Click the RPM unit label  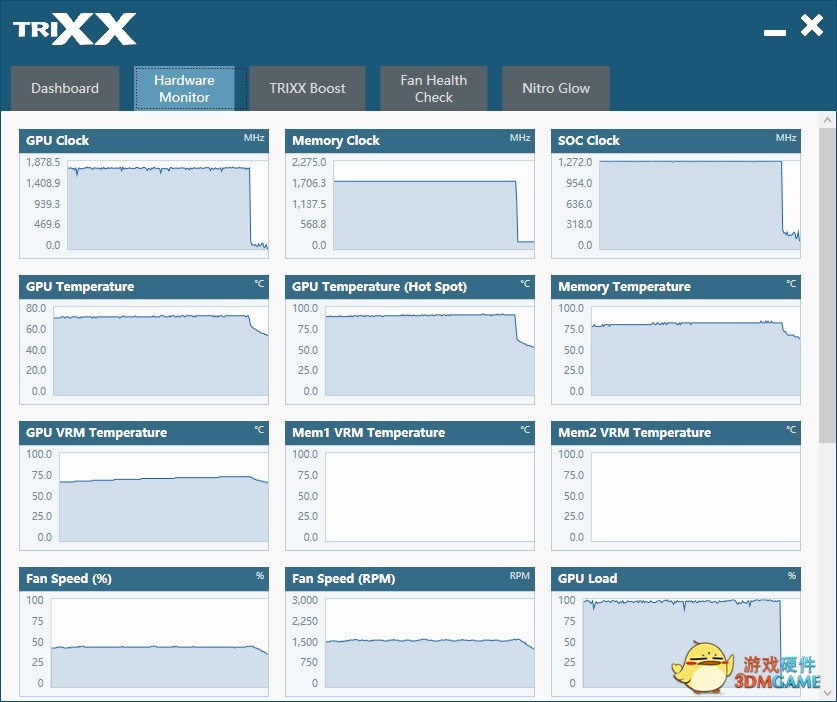click(519, 575)
